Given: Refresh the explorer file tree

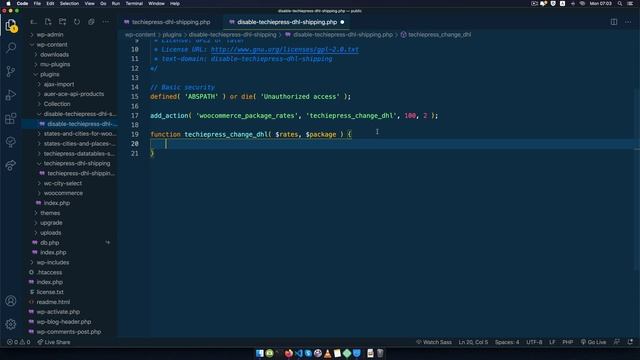Looking at the screenshot, I should coord(77,22).
